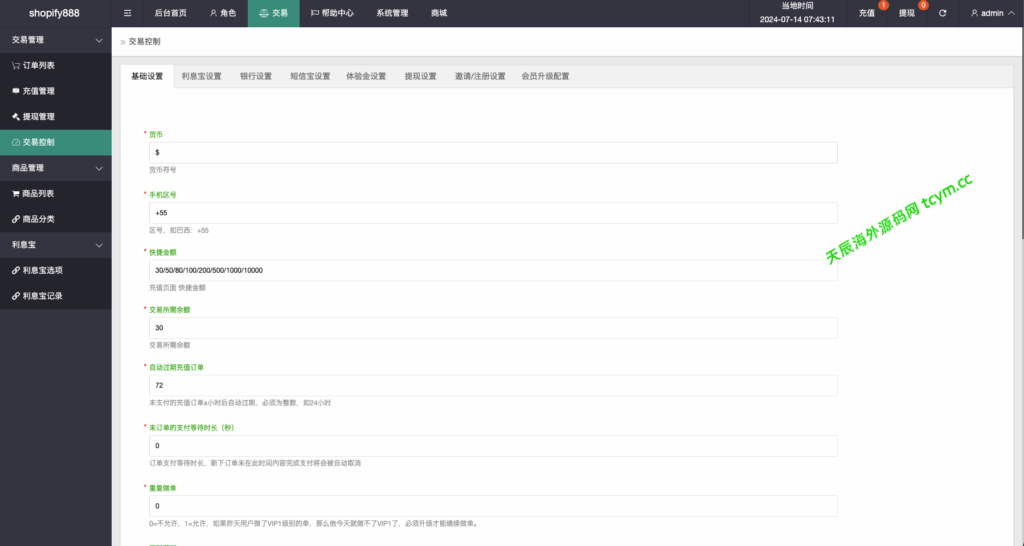This screenshot has height=546, width=1024.
Task: Click the 快捷金额 input field
Action: click(493, 270)
